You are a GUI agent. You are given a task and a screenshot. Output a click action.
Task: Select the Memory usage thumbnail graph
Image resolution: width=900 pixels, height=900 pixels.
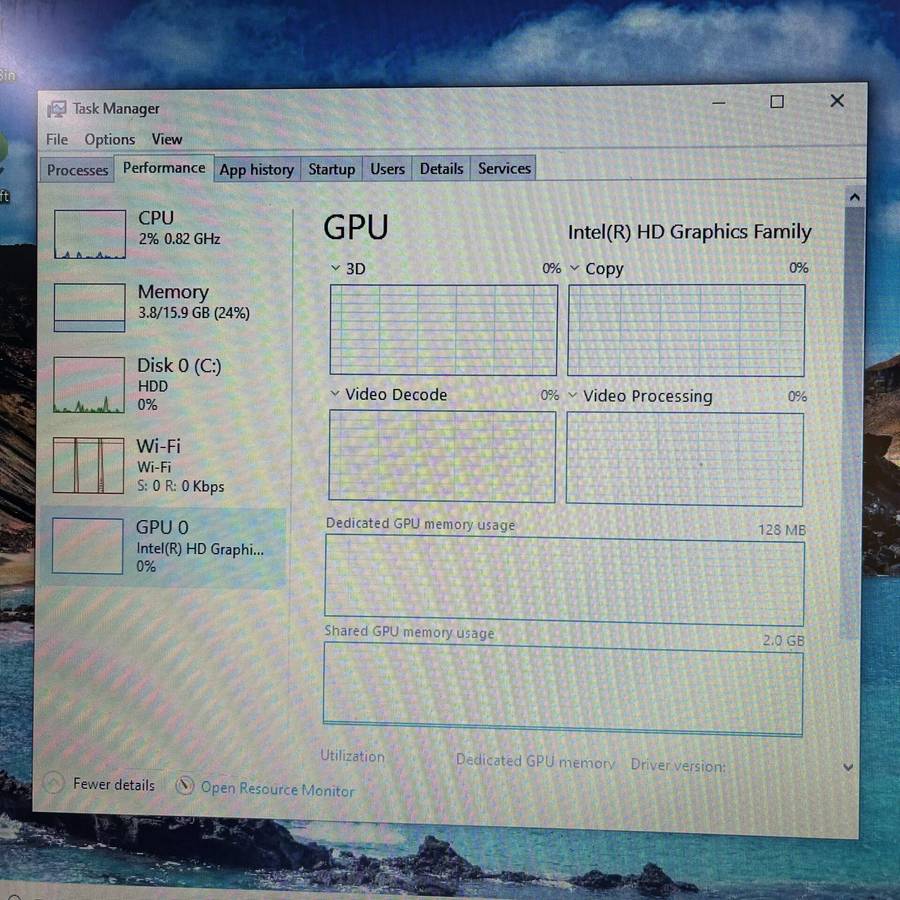coord(89,307)
